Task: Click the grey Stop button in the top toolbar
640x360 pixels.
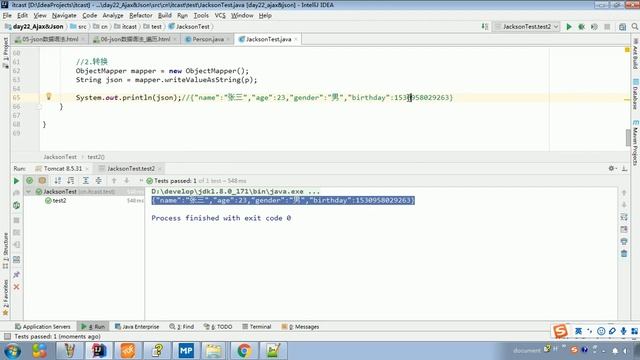Action: pos(607,27)
